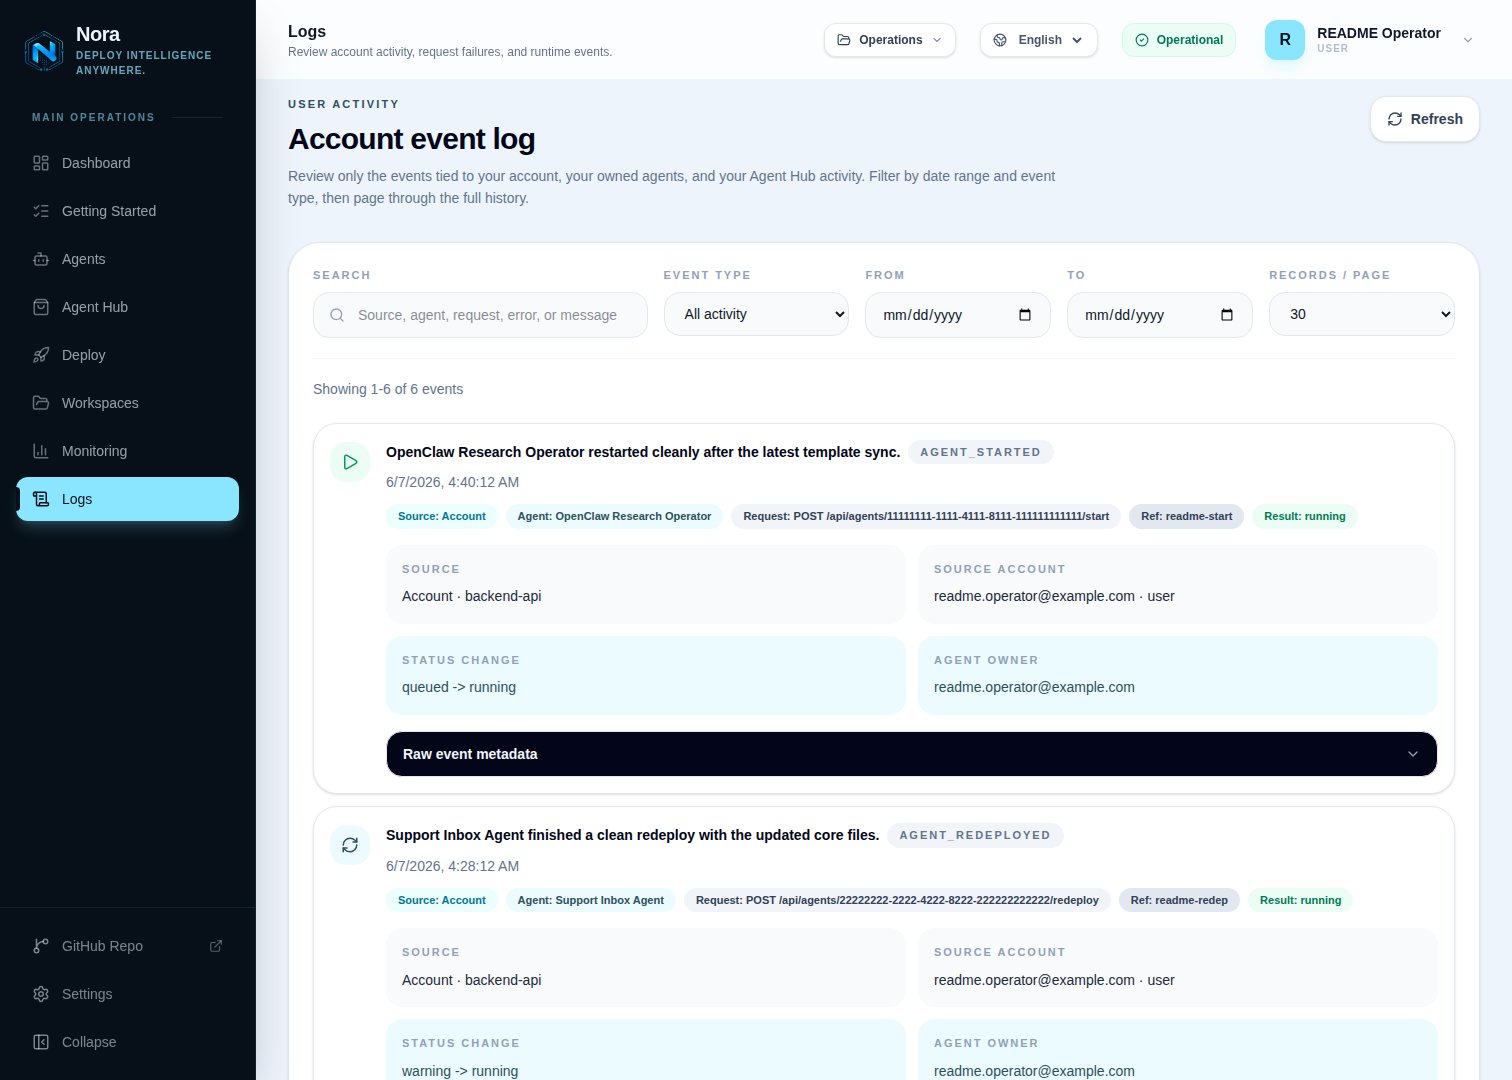
Task: Click the search magnifier icon
Action: tap(338, 315)
